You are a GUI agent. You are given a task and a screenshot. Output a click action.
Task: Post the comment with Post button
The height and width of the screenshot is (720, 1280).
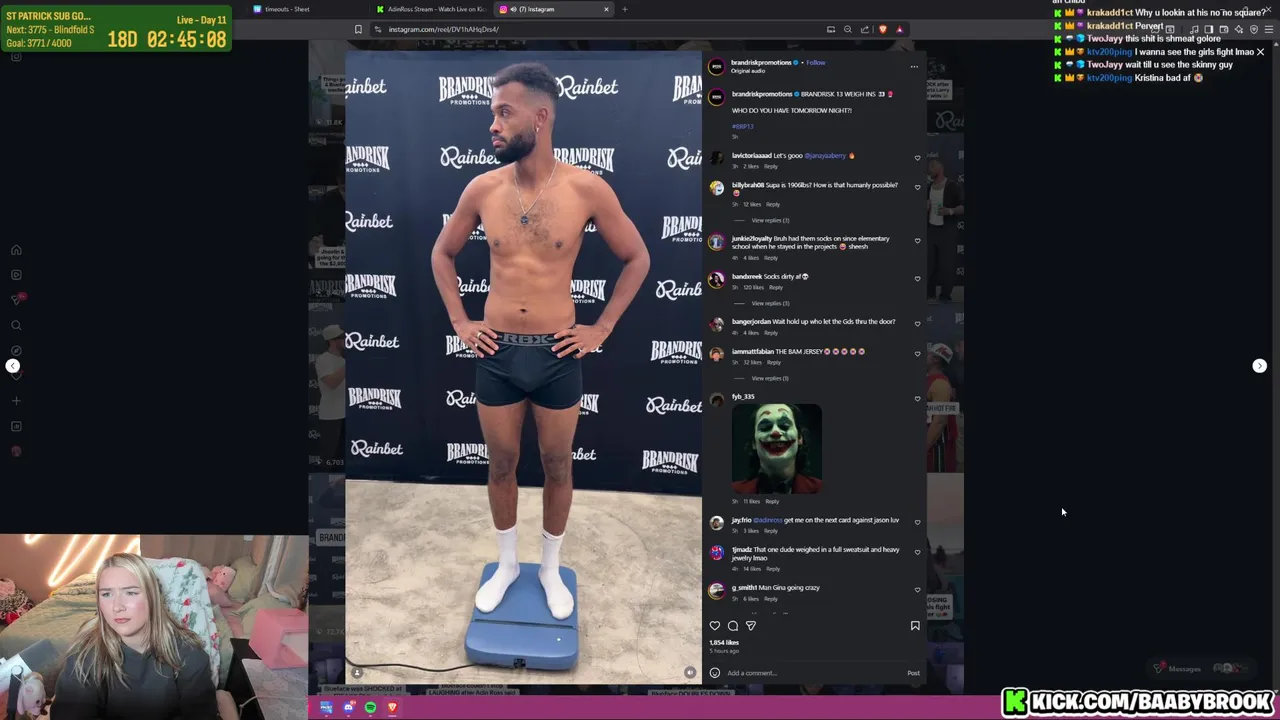click(913, 673)
